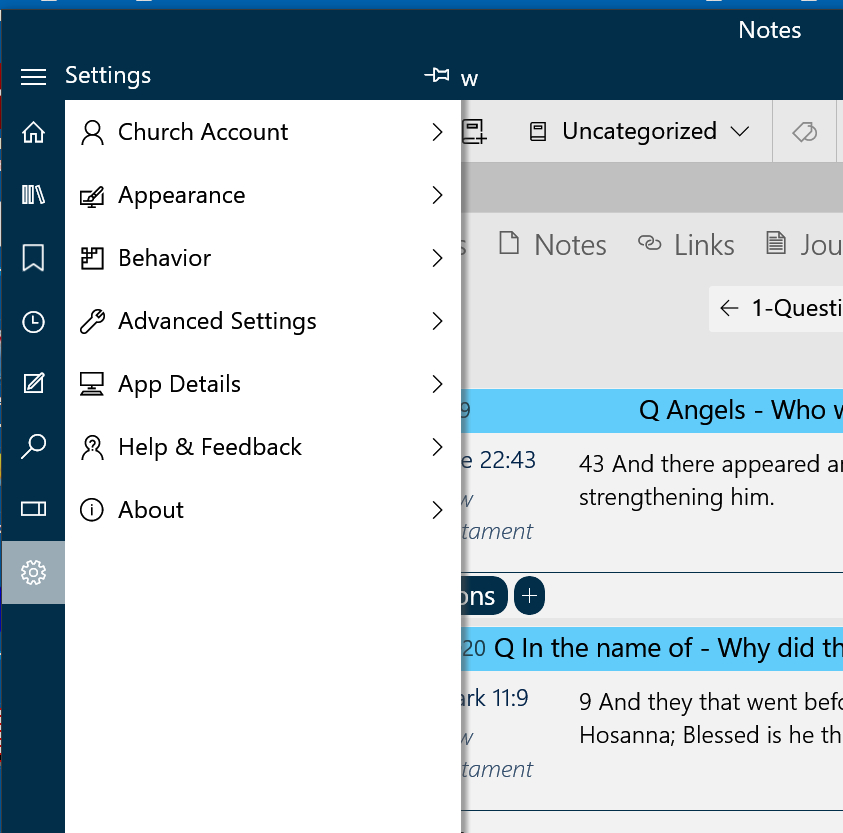The image size is (843, 833).
Task: Switch to the Links tab
Action: (x=687, y=245)
